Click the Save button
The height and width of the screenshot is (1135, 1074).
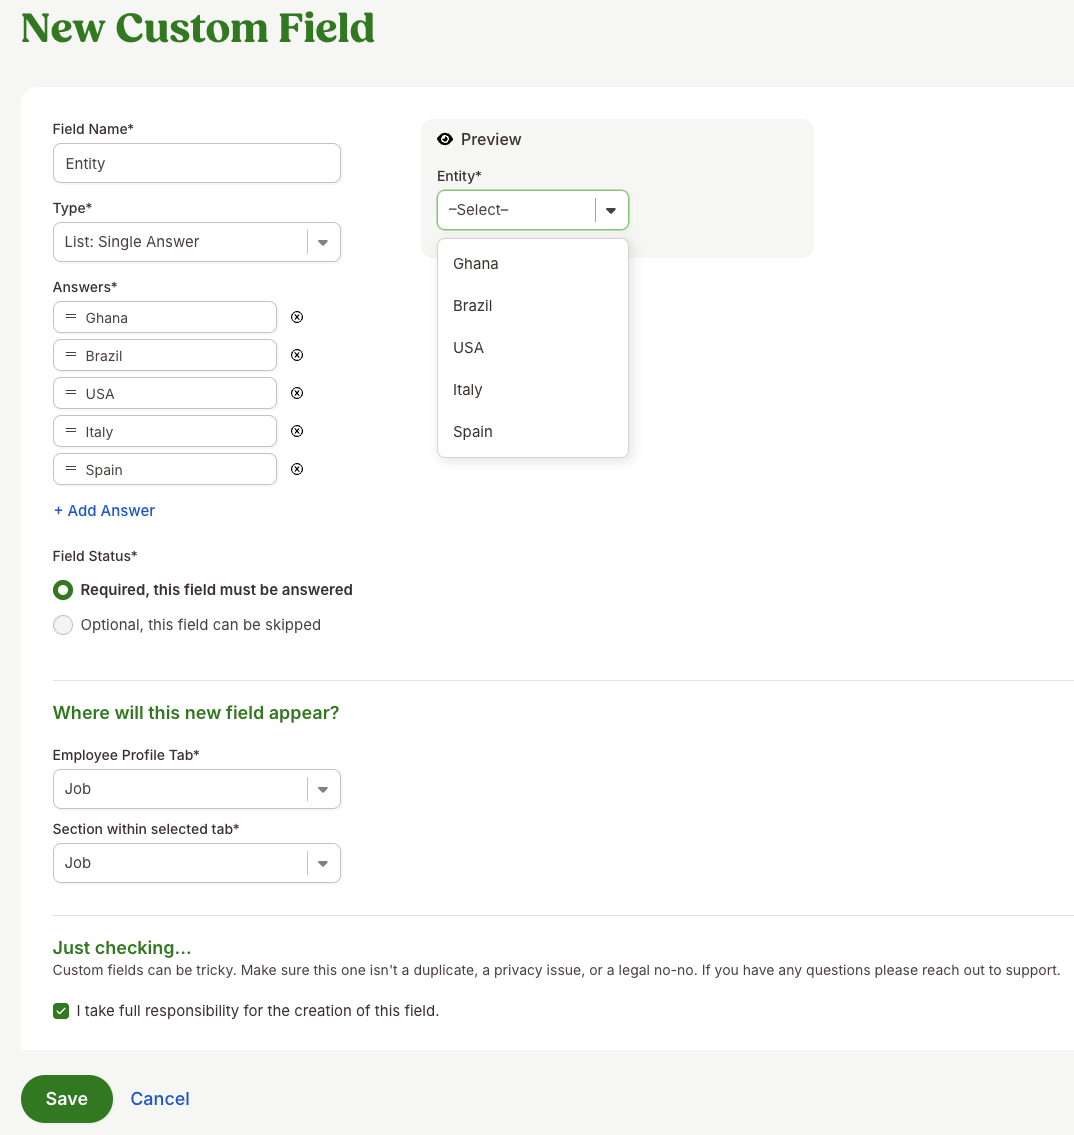(x=66, y=1098)
